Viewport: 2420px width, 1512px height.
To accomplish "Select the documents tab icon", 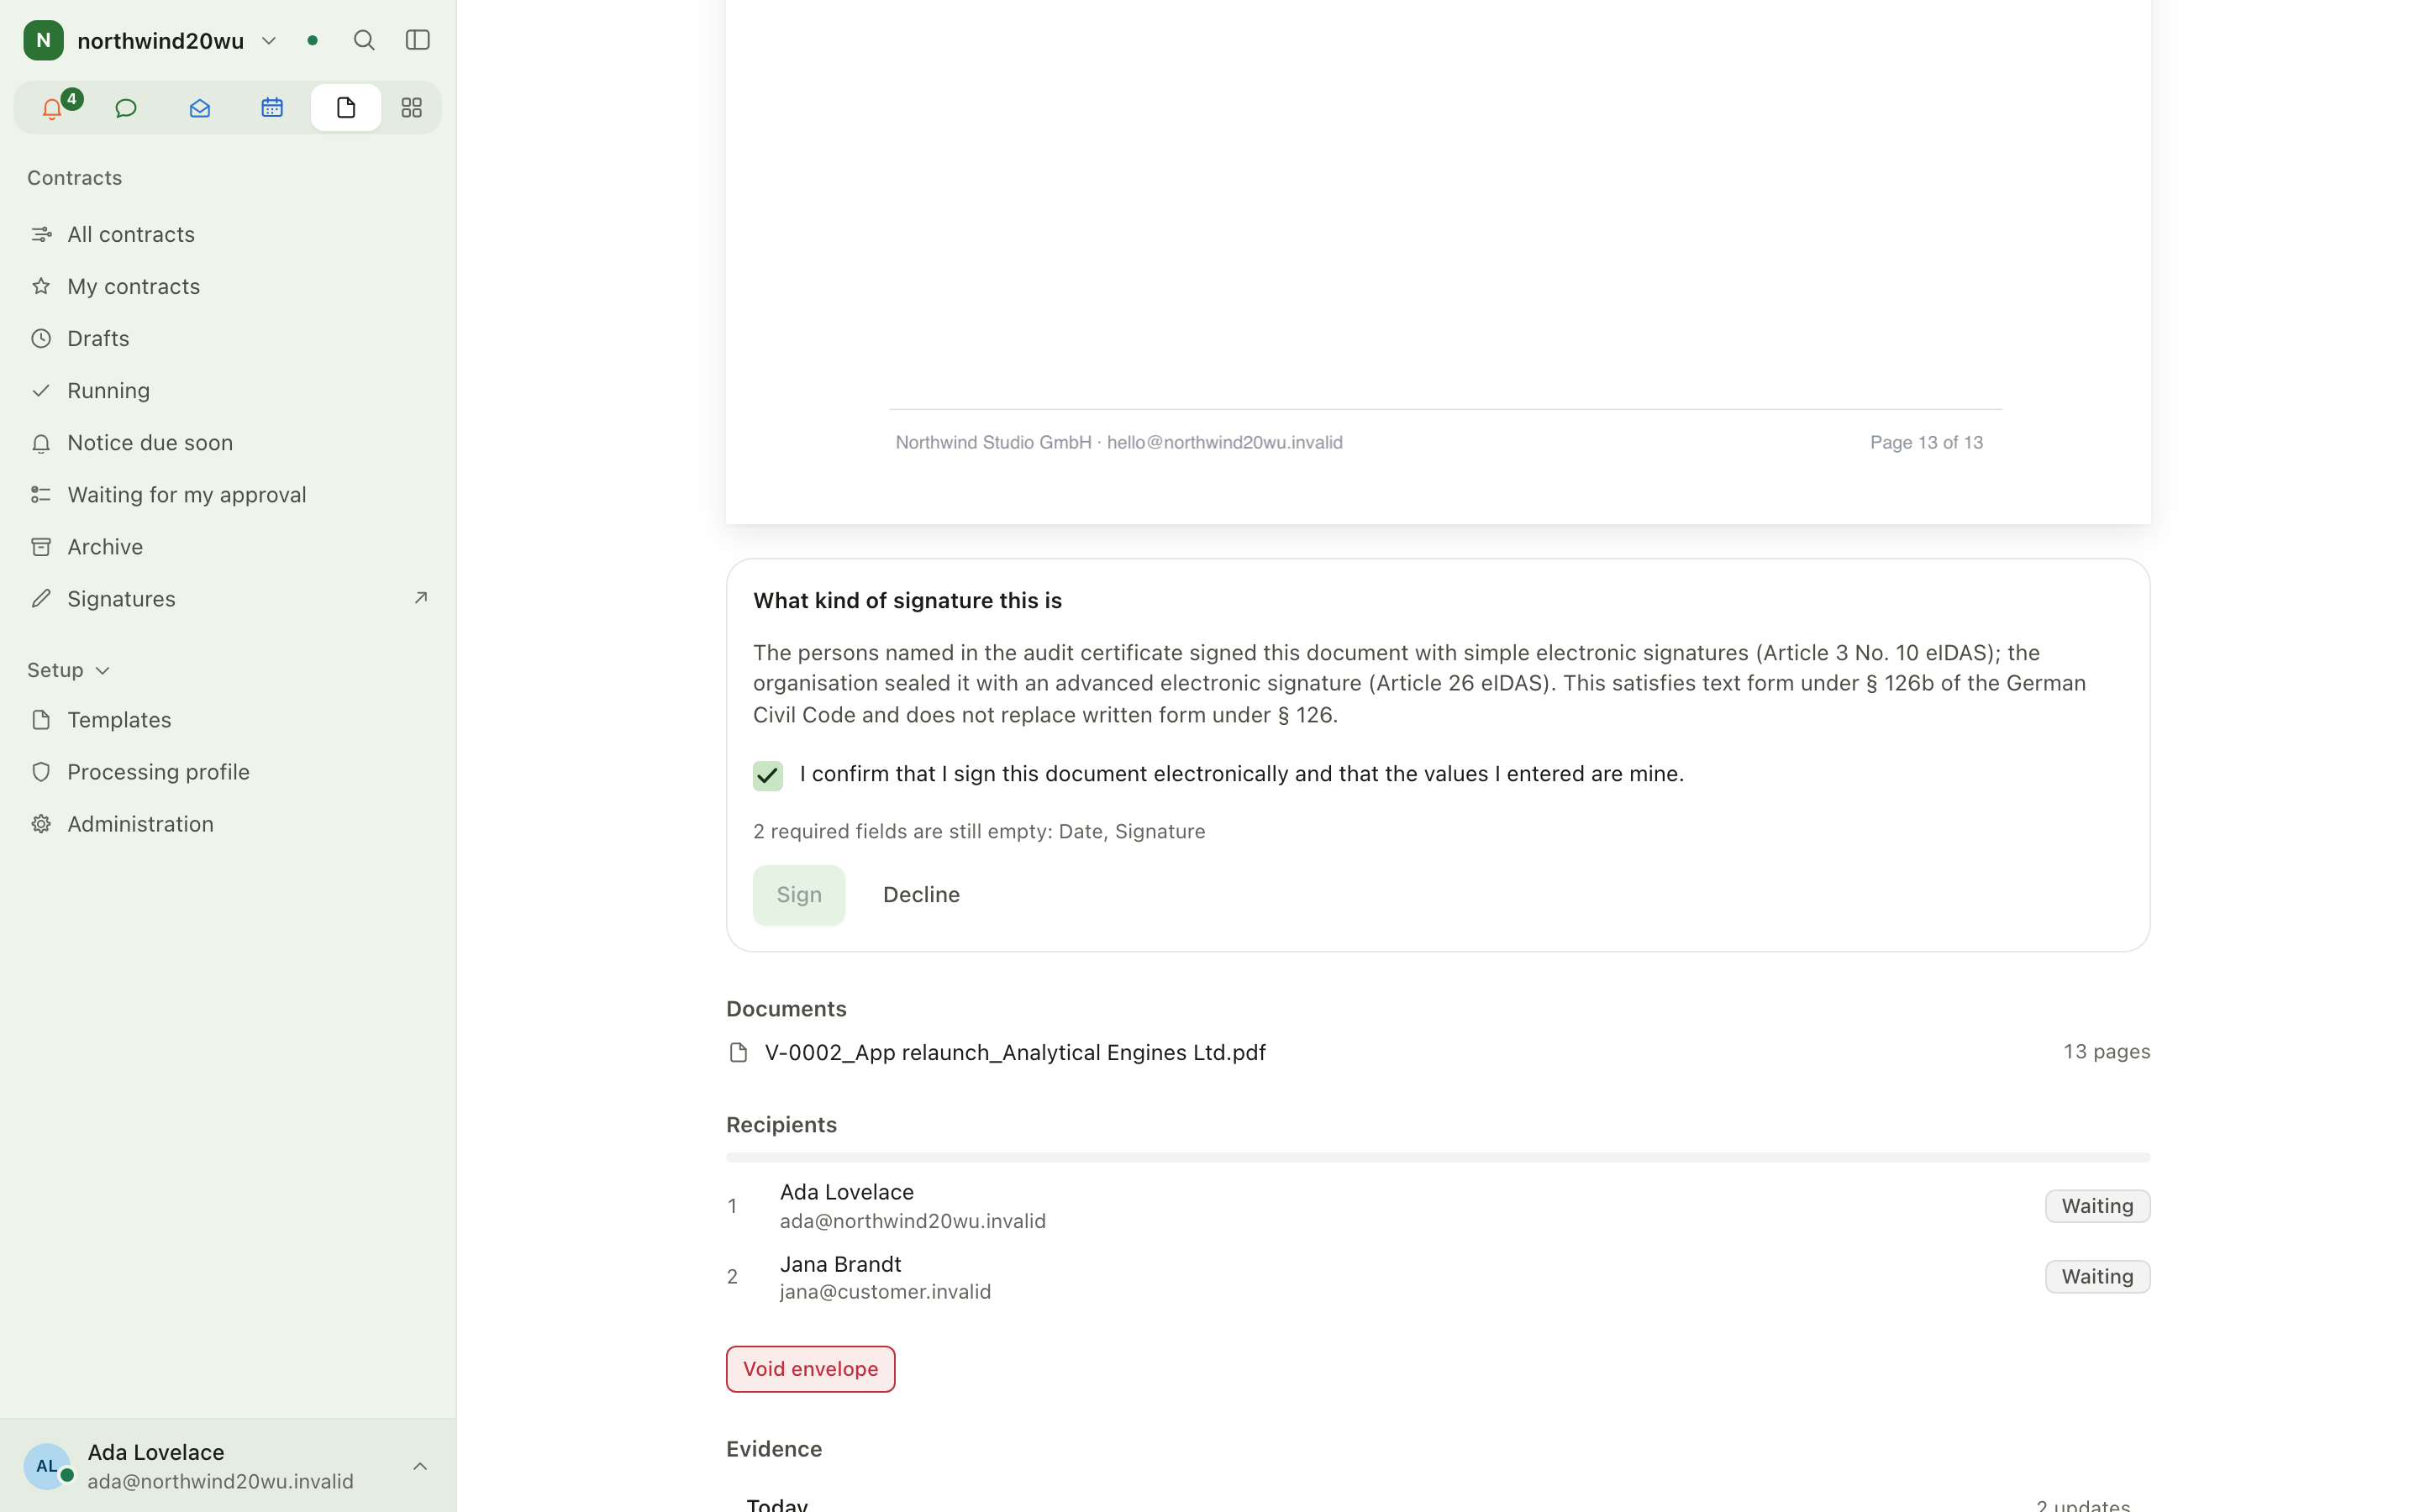I will [346, 108].
